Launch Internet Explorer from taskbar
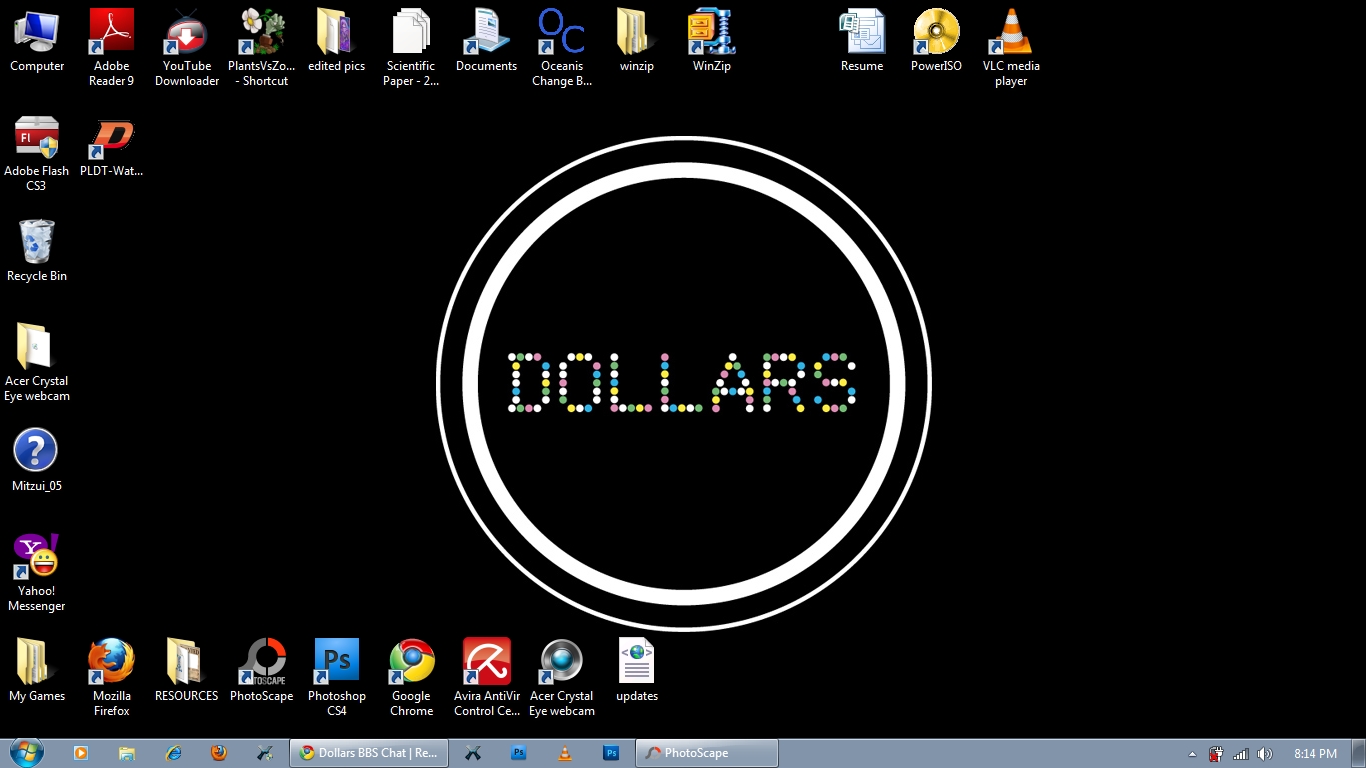 coord(174,753)
